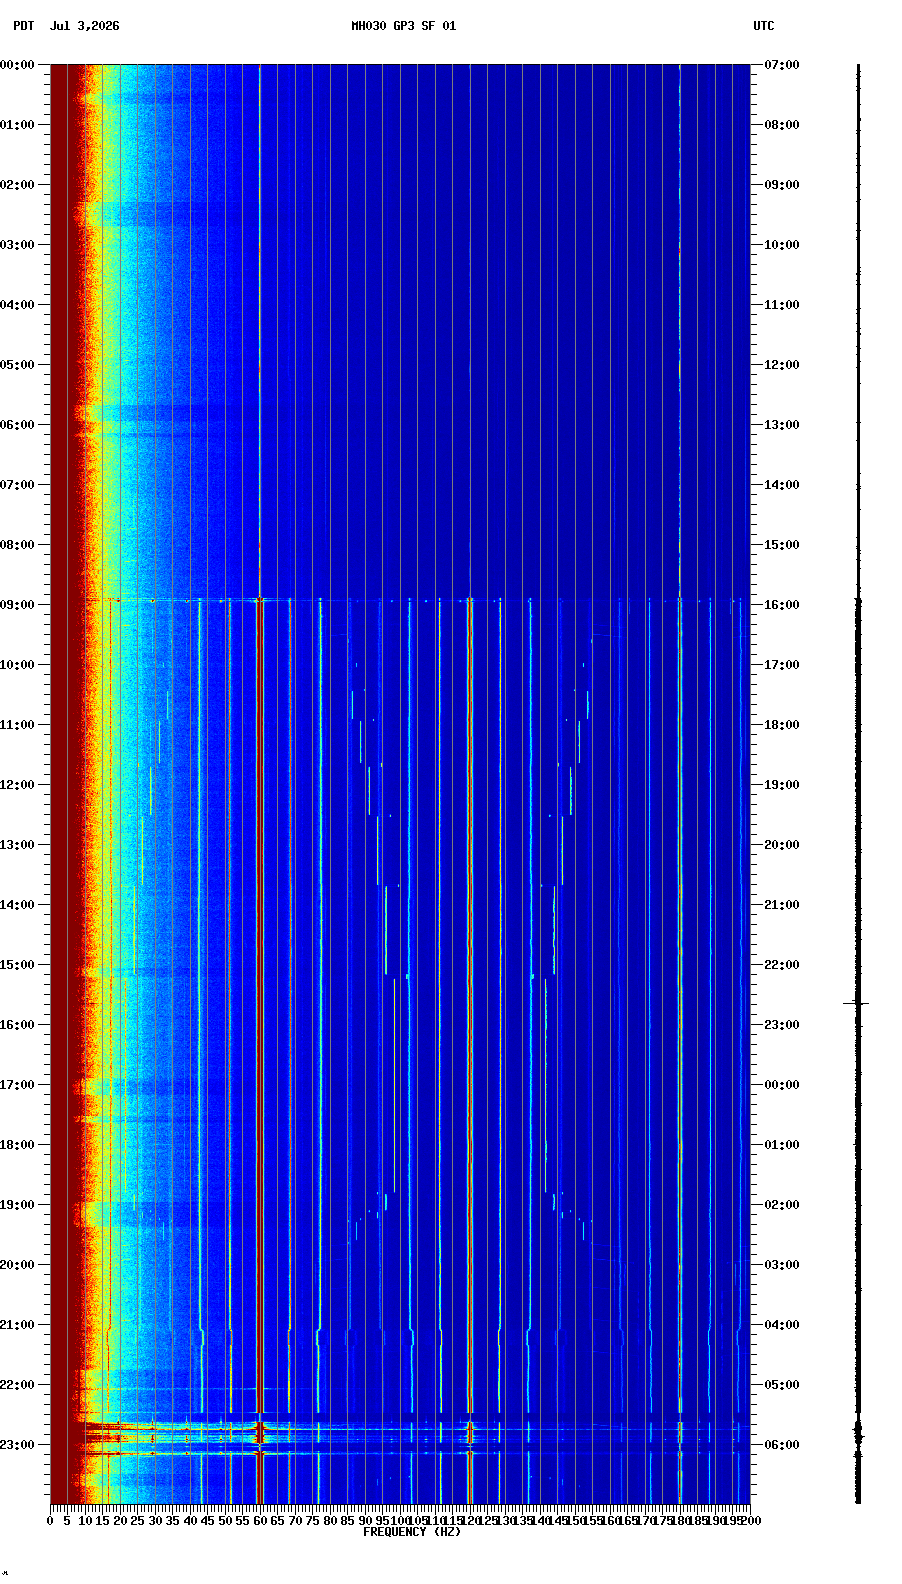
Task: Click the 22:00 label on the PDT axis
Action: [x=17, y=1385]
